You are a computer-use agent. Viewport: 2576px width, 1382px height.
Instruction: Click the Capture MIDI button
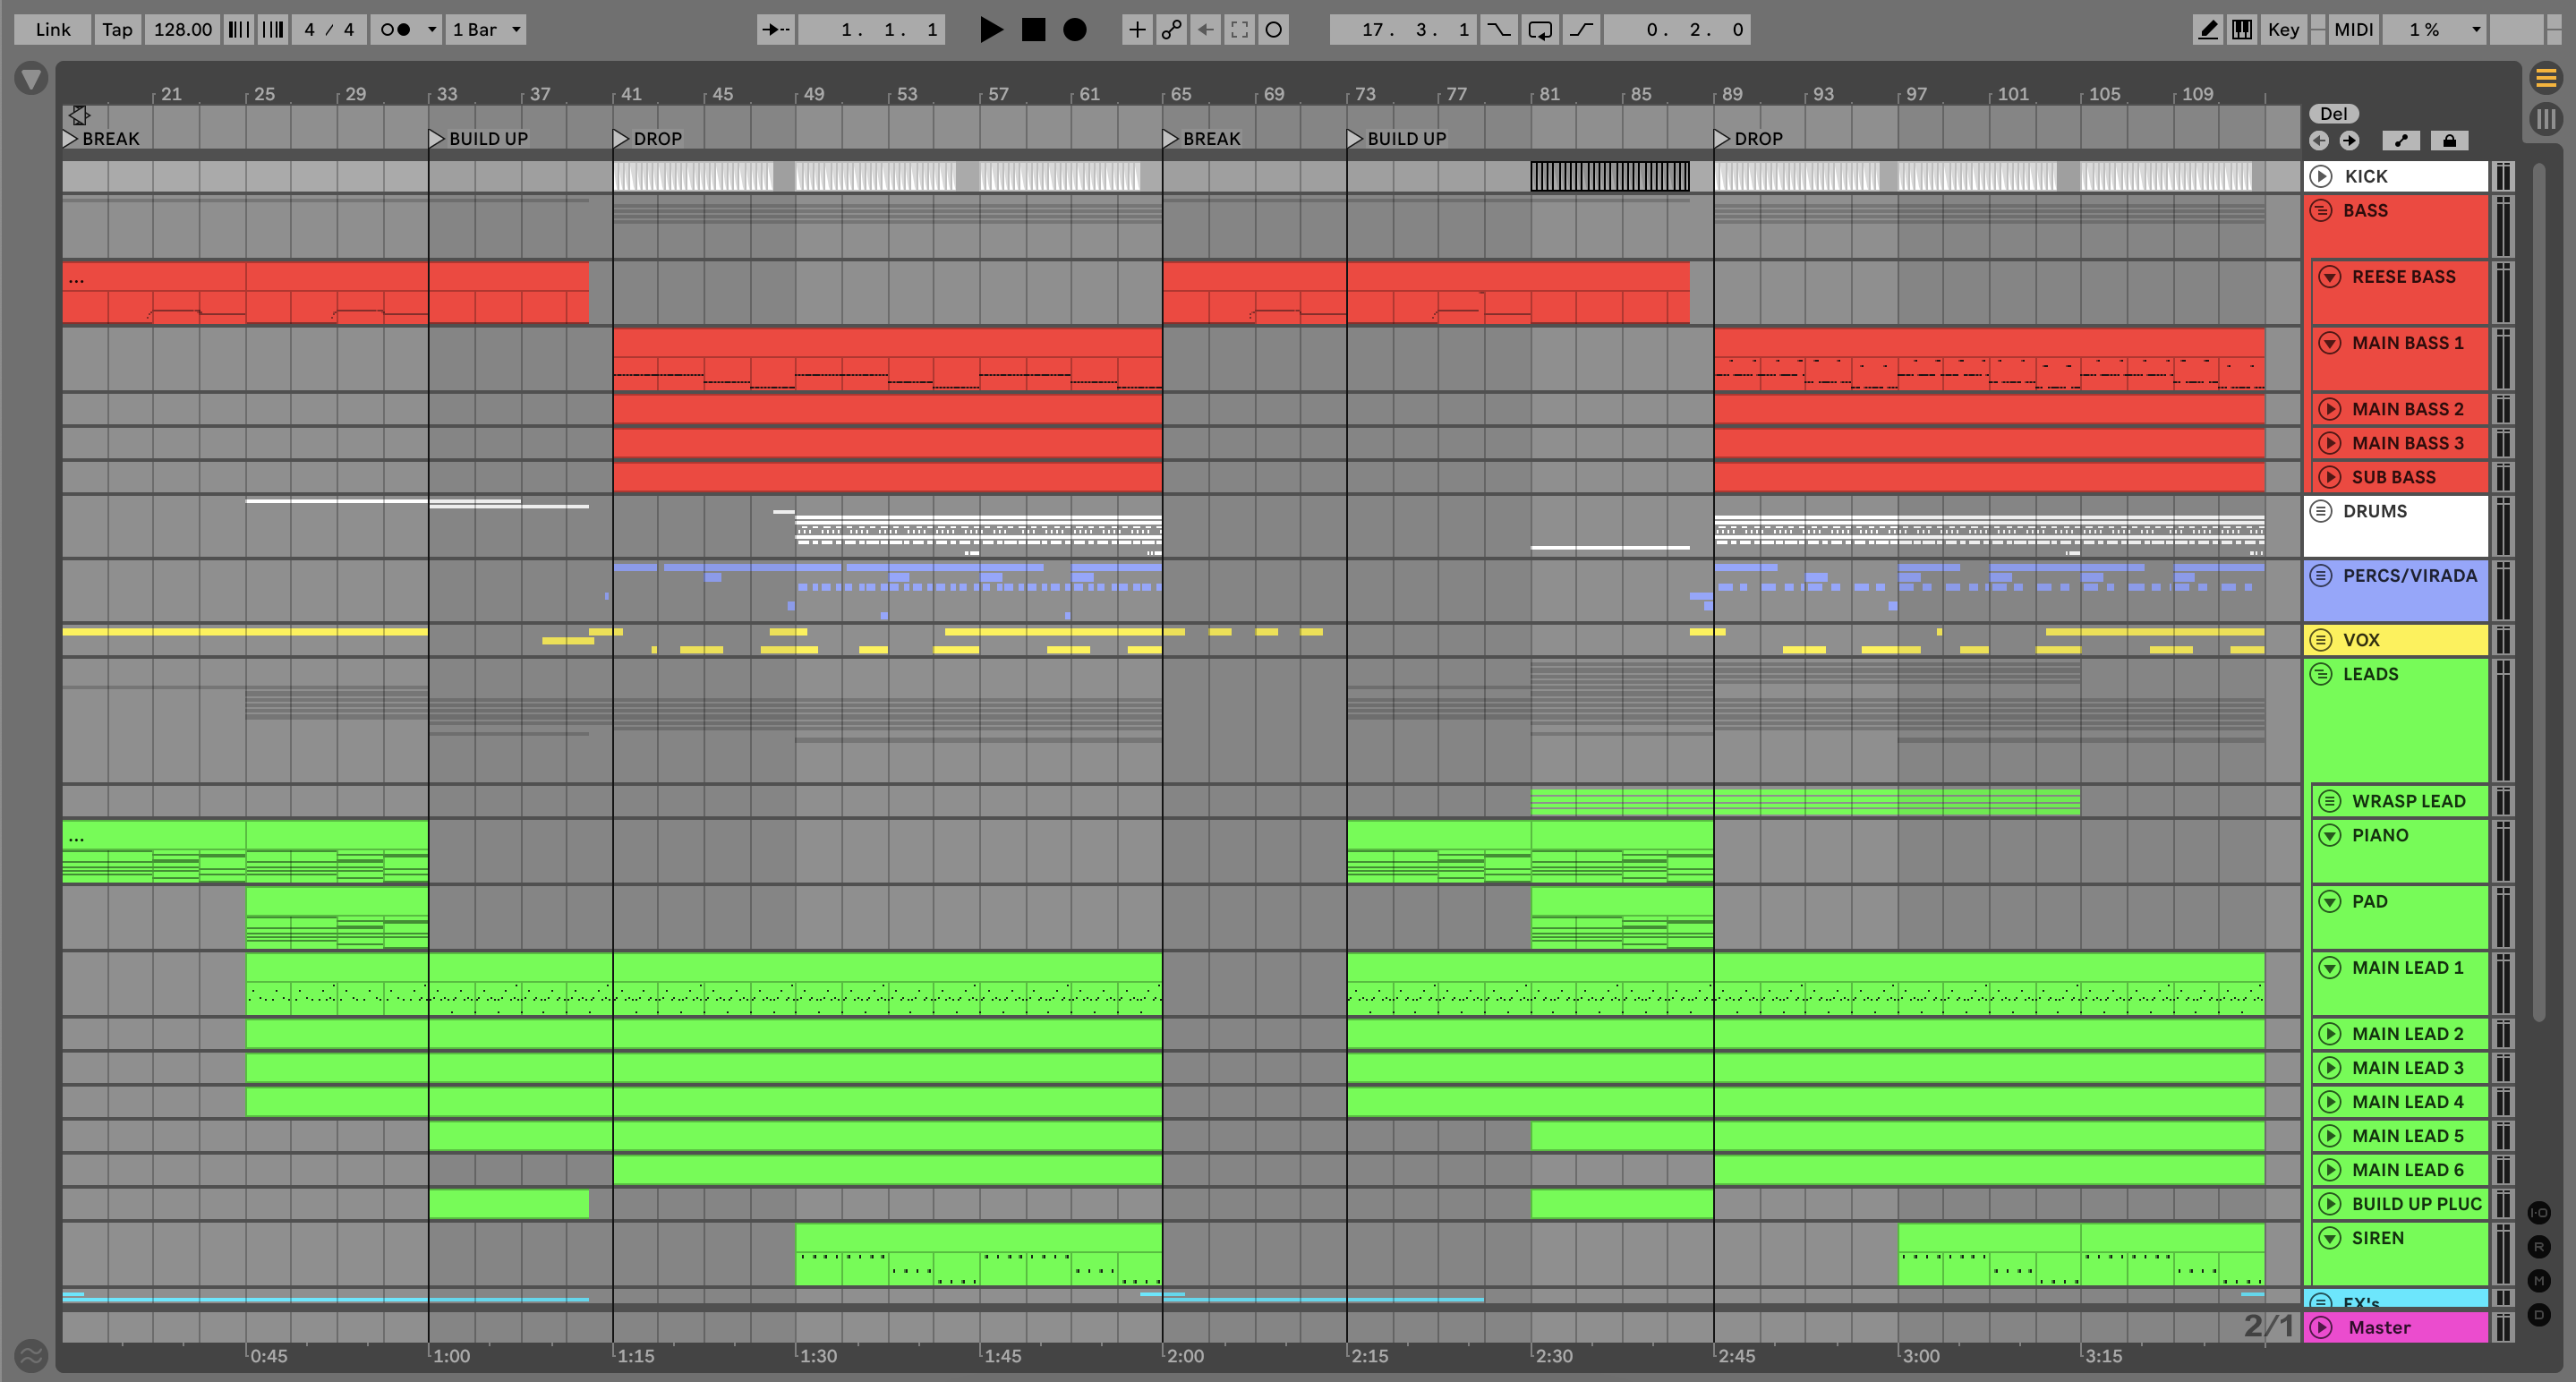[1239, 30]
